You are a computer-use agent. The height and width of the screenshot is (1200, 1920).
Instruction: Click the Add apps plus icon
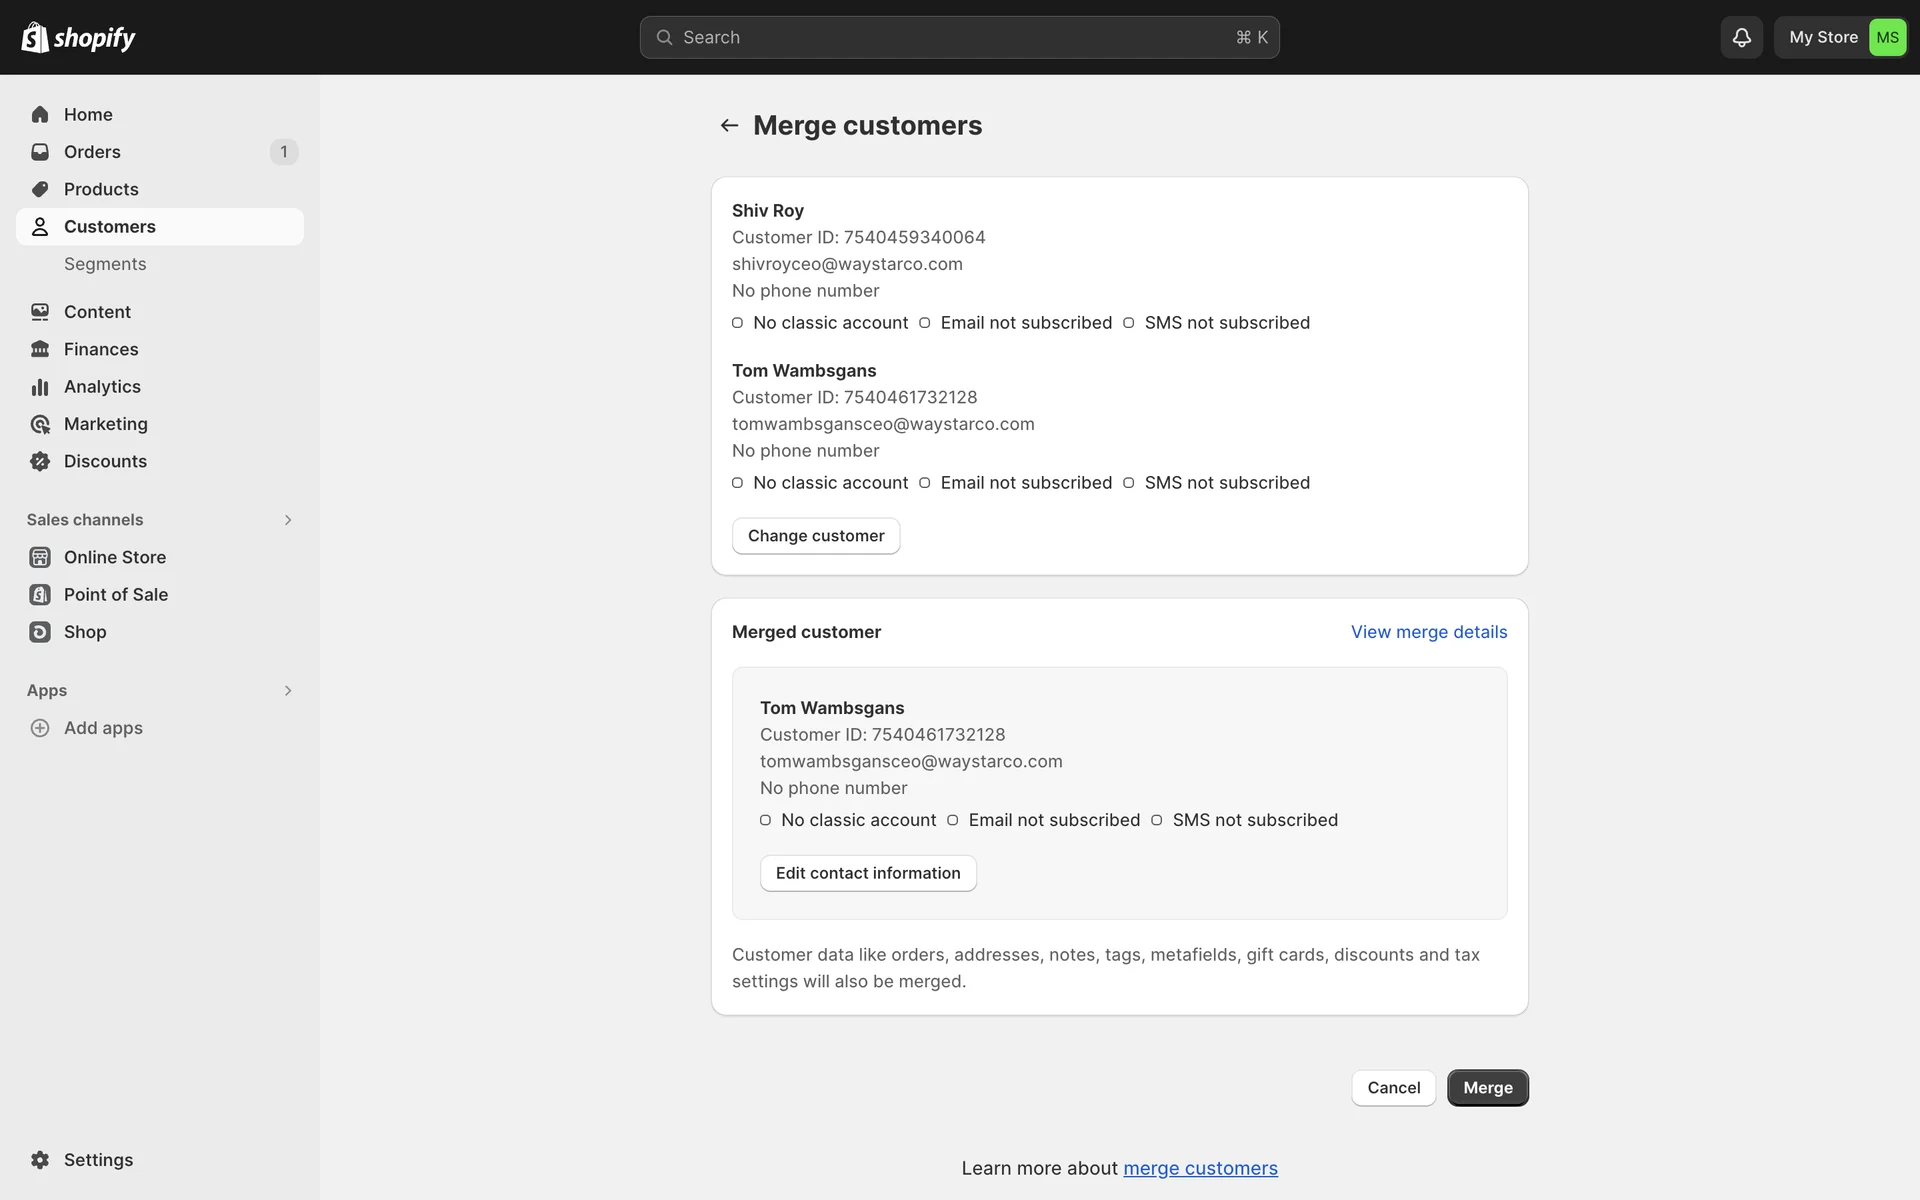40,728
